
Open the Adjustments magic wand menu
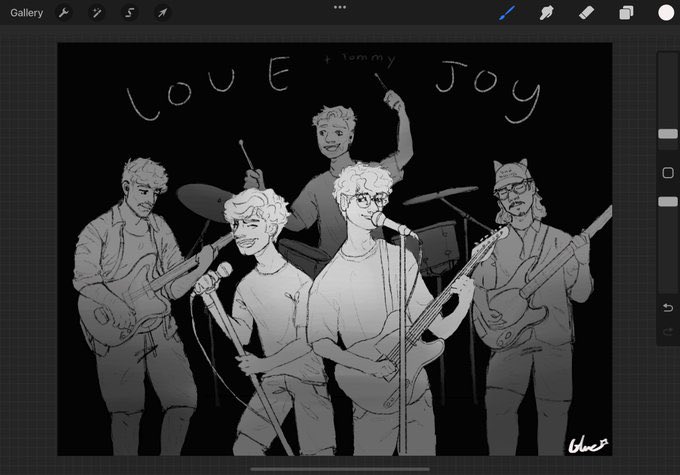coord(96,13)
